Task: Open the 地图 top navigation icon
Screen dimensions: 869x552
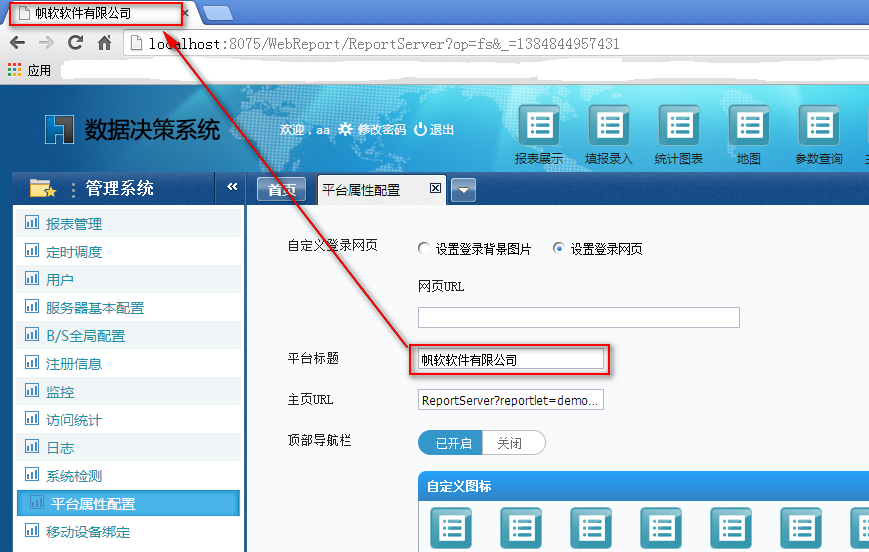Action: tap(749, 126)
